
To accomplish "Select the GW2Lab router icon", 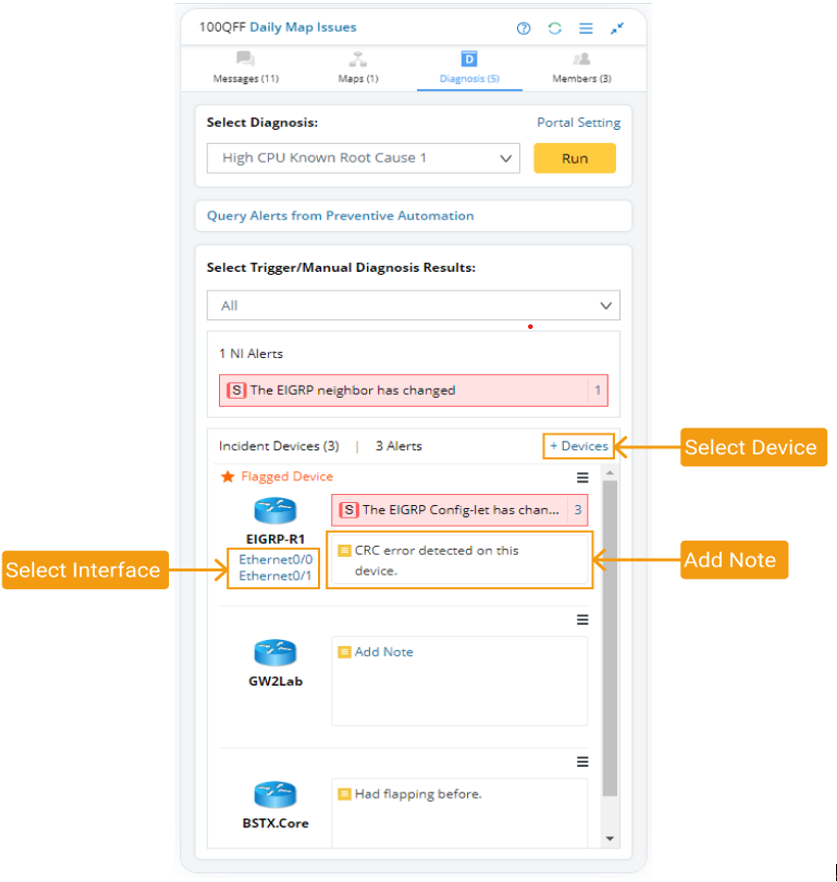I will coord(275,652).
